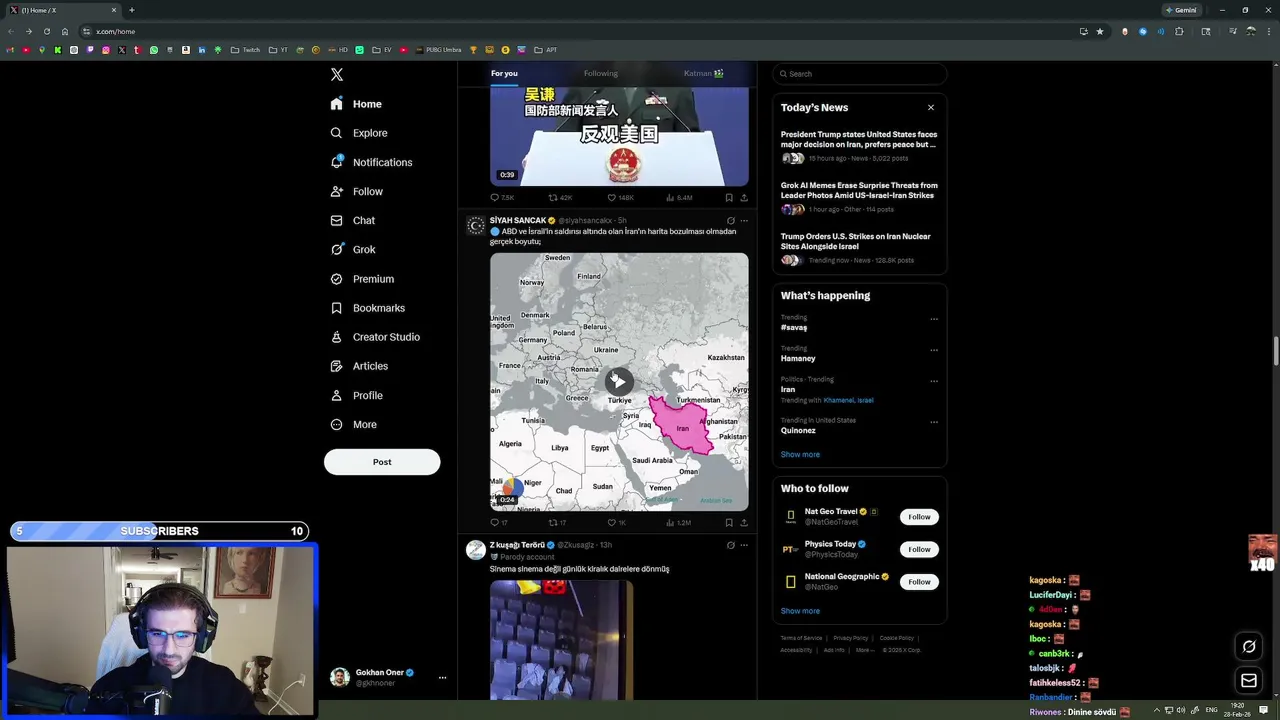Bookmark the post with 8.4M views
The width and height of the screenshot is (1280, 720).
tap(729, 198)
